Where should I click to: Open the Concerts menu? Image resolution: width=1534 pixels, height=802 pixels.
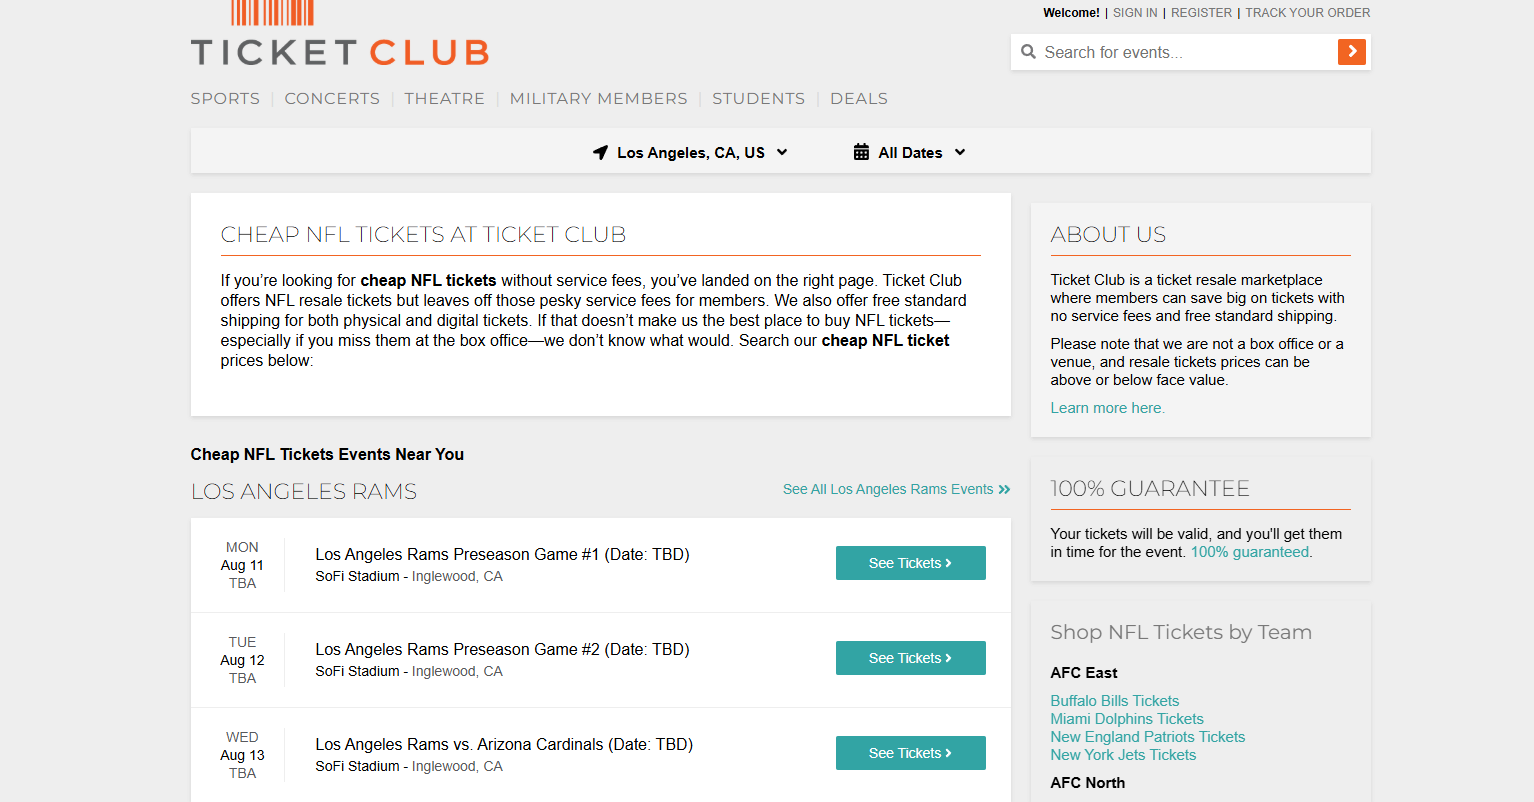[x=332, y=99]
